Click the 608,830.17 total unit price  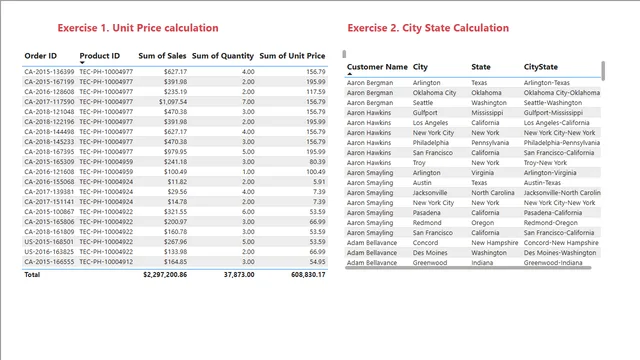(308, 275)
